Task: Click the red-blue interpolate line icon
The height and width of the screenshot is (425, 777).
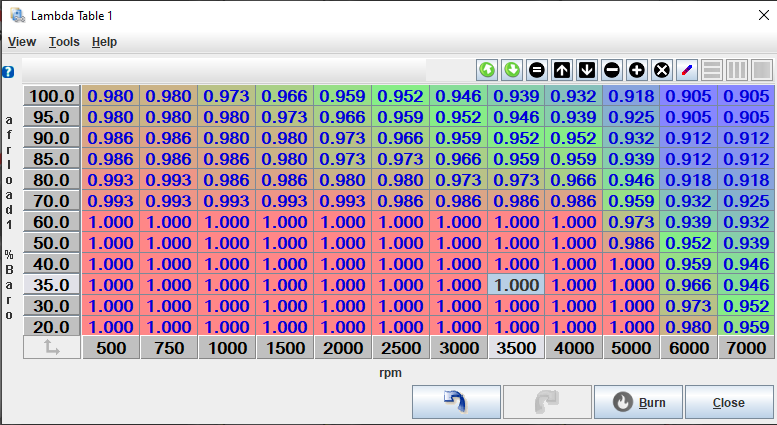Action: (686, 70)
